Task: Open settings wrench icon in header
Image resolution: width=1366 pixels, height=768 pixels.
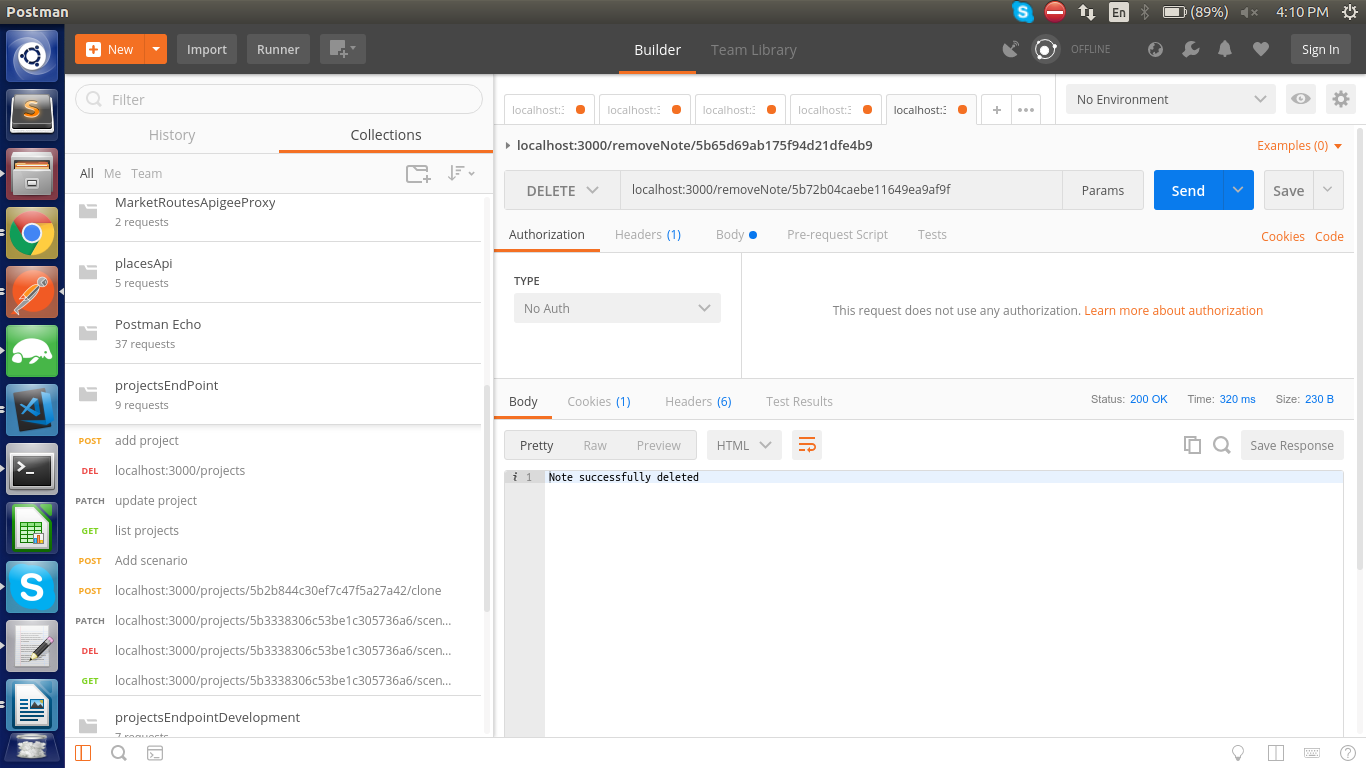Action: pyautogui.click(x=1190, y=49)
